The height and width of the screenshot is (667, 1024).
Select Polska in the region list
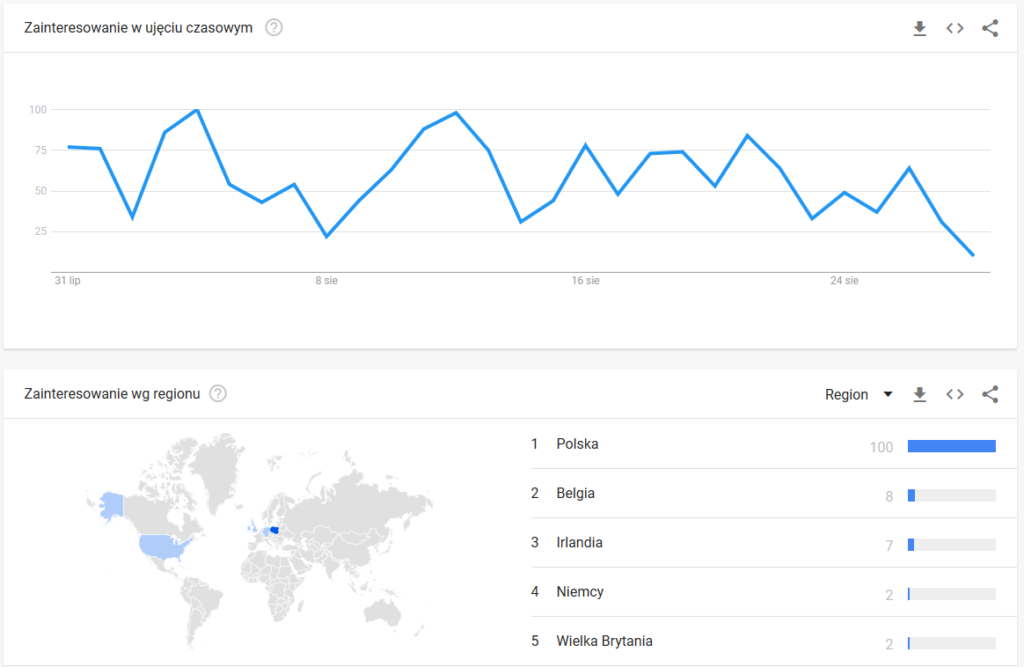click(x=577, y=444)
